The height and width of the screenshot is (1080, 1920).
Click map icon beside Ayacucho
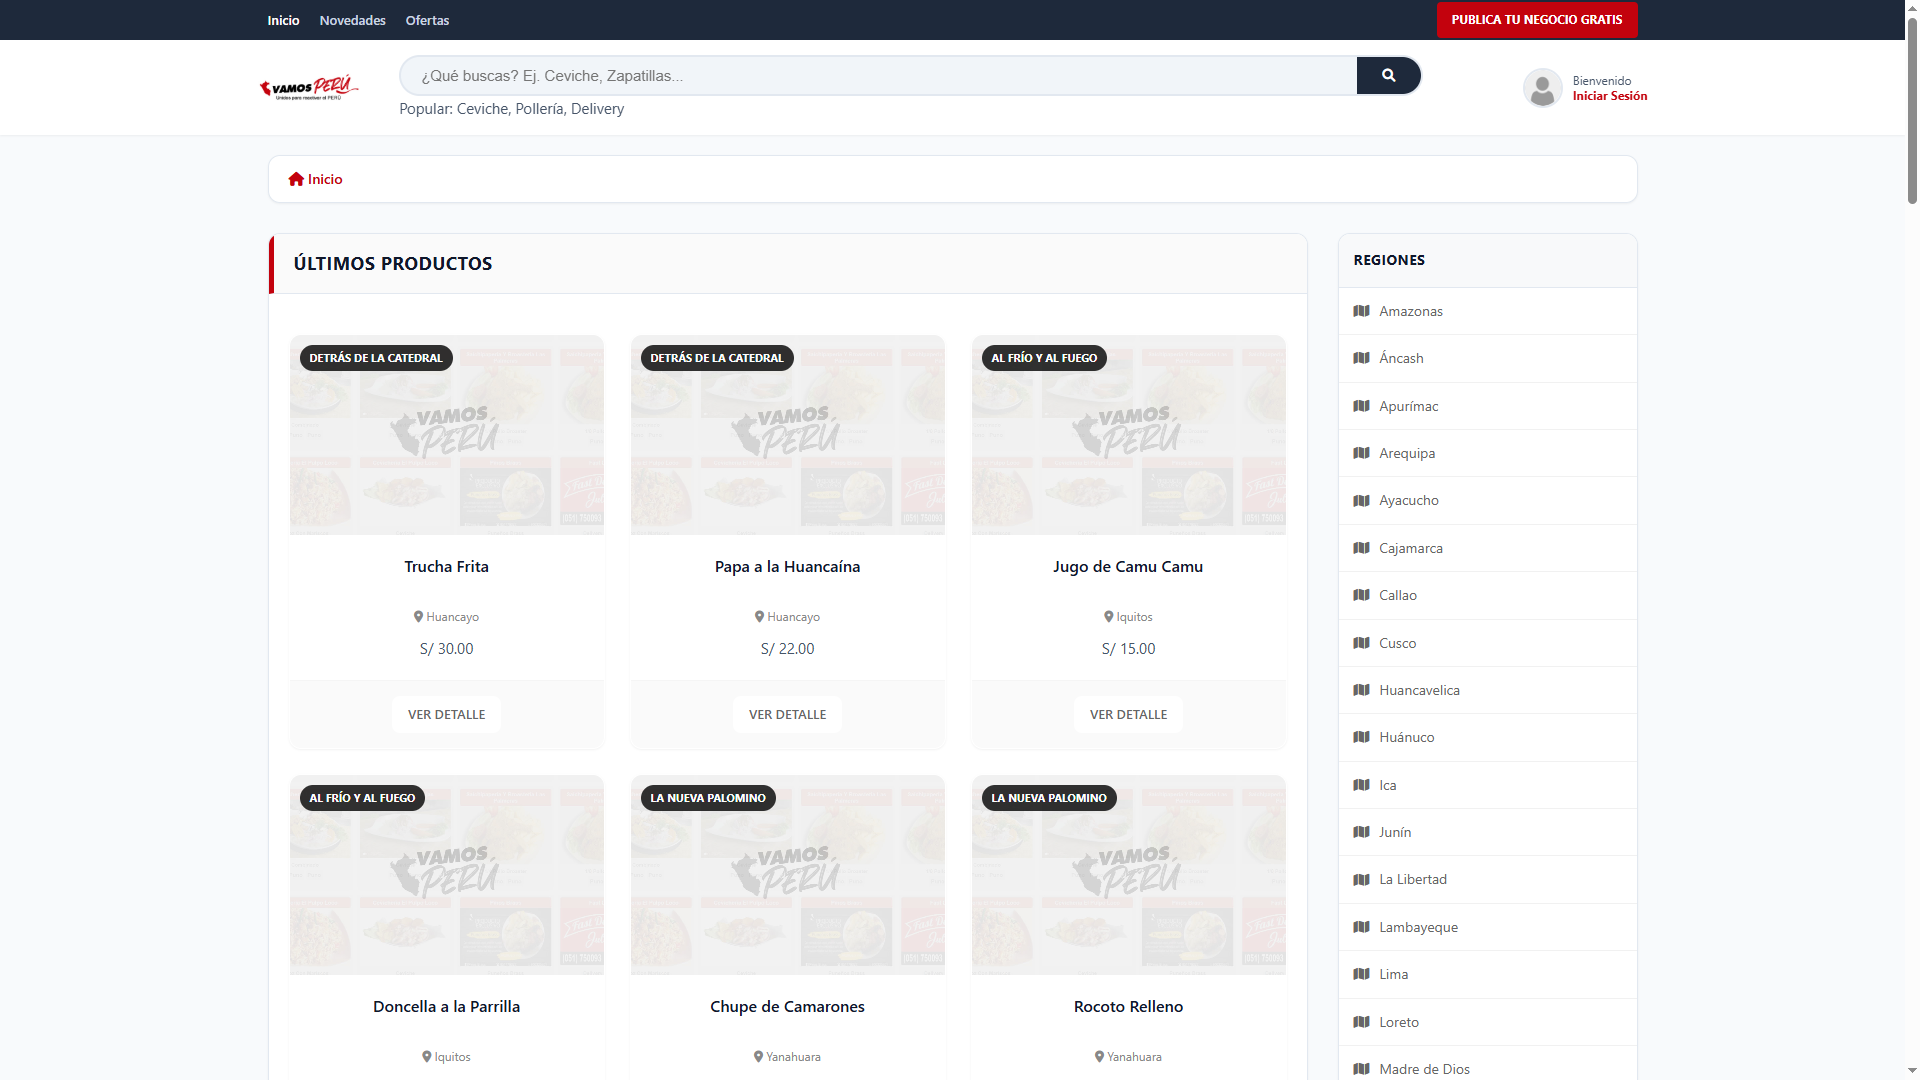1361,500
